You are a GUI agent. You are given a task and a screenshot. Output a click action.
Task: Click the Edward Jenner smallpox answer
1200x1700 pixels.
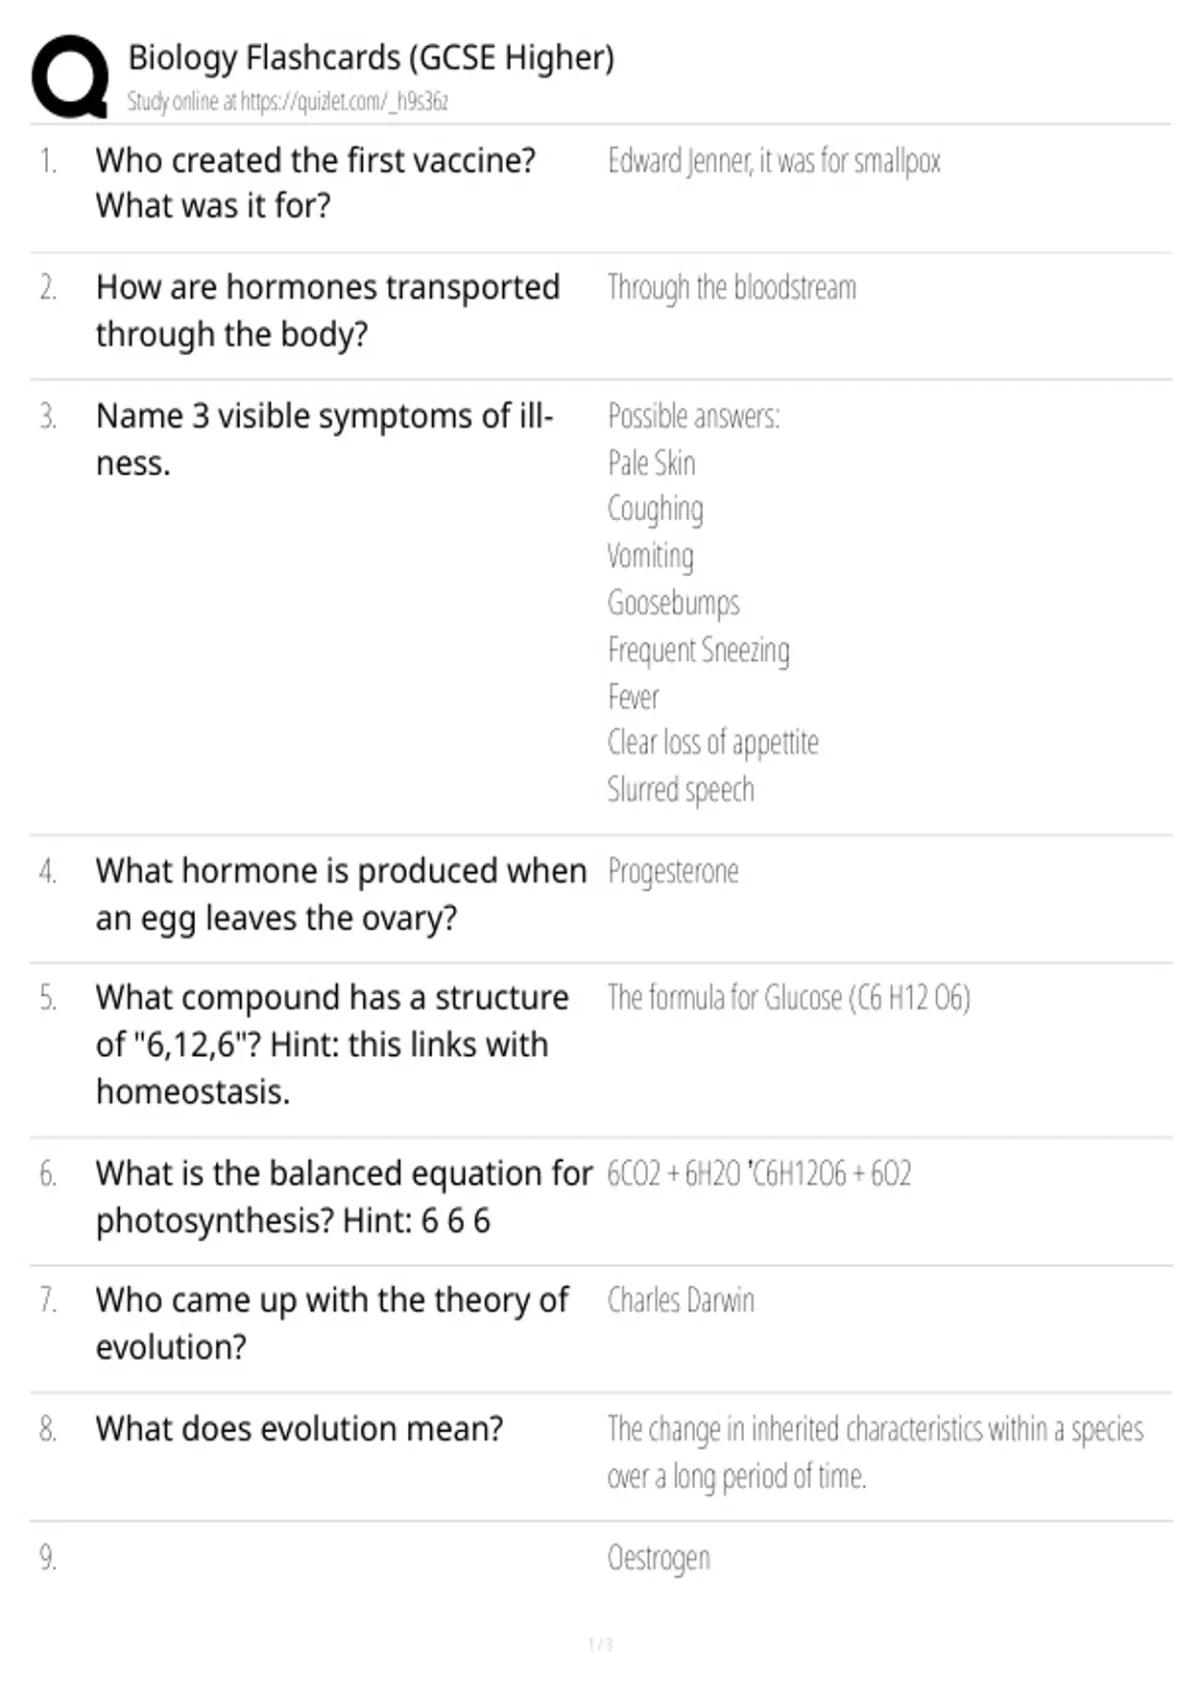[774, 161]
